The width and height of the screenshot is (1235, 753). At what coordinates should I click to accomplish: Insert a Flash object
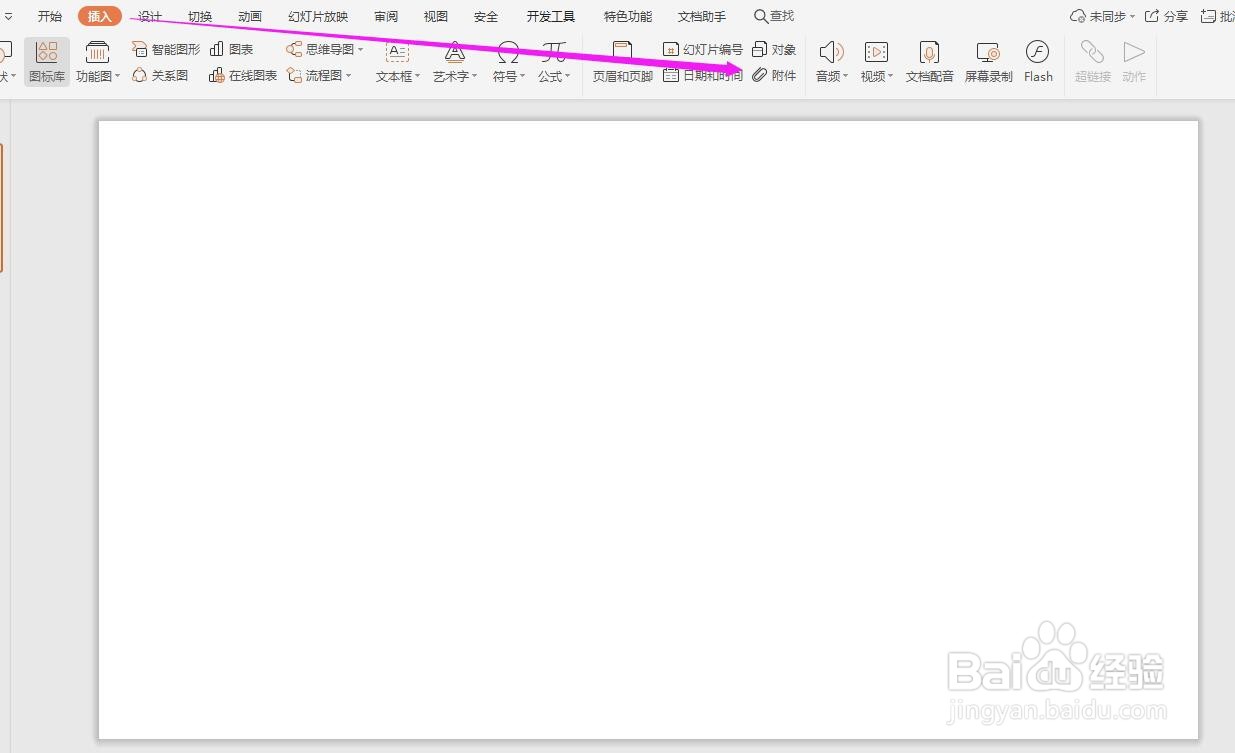pyautogui.click(x=1038, y=62)
